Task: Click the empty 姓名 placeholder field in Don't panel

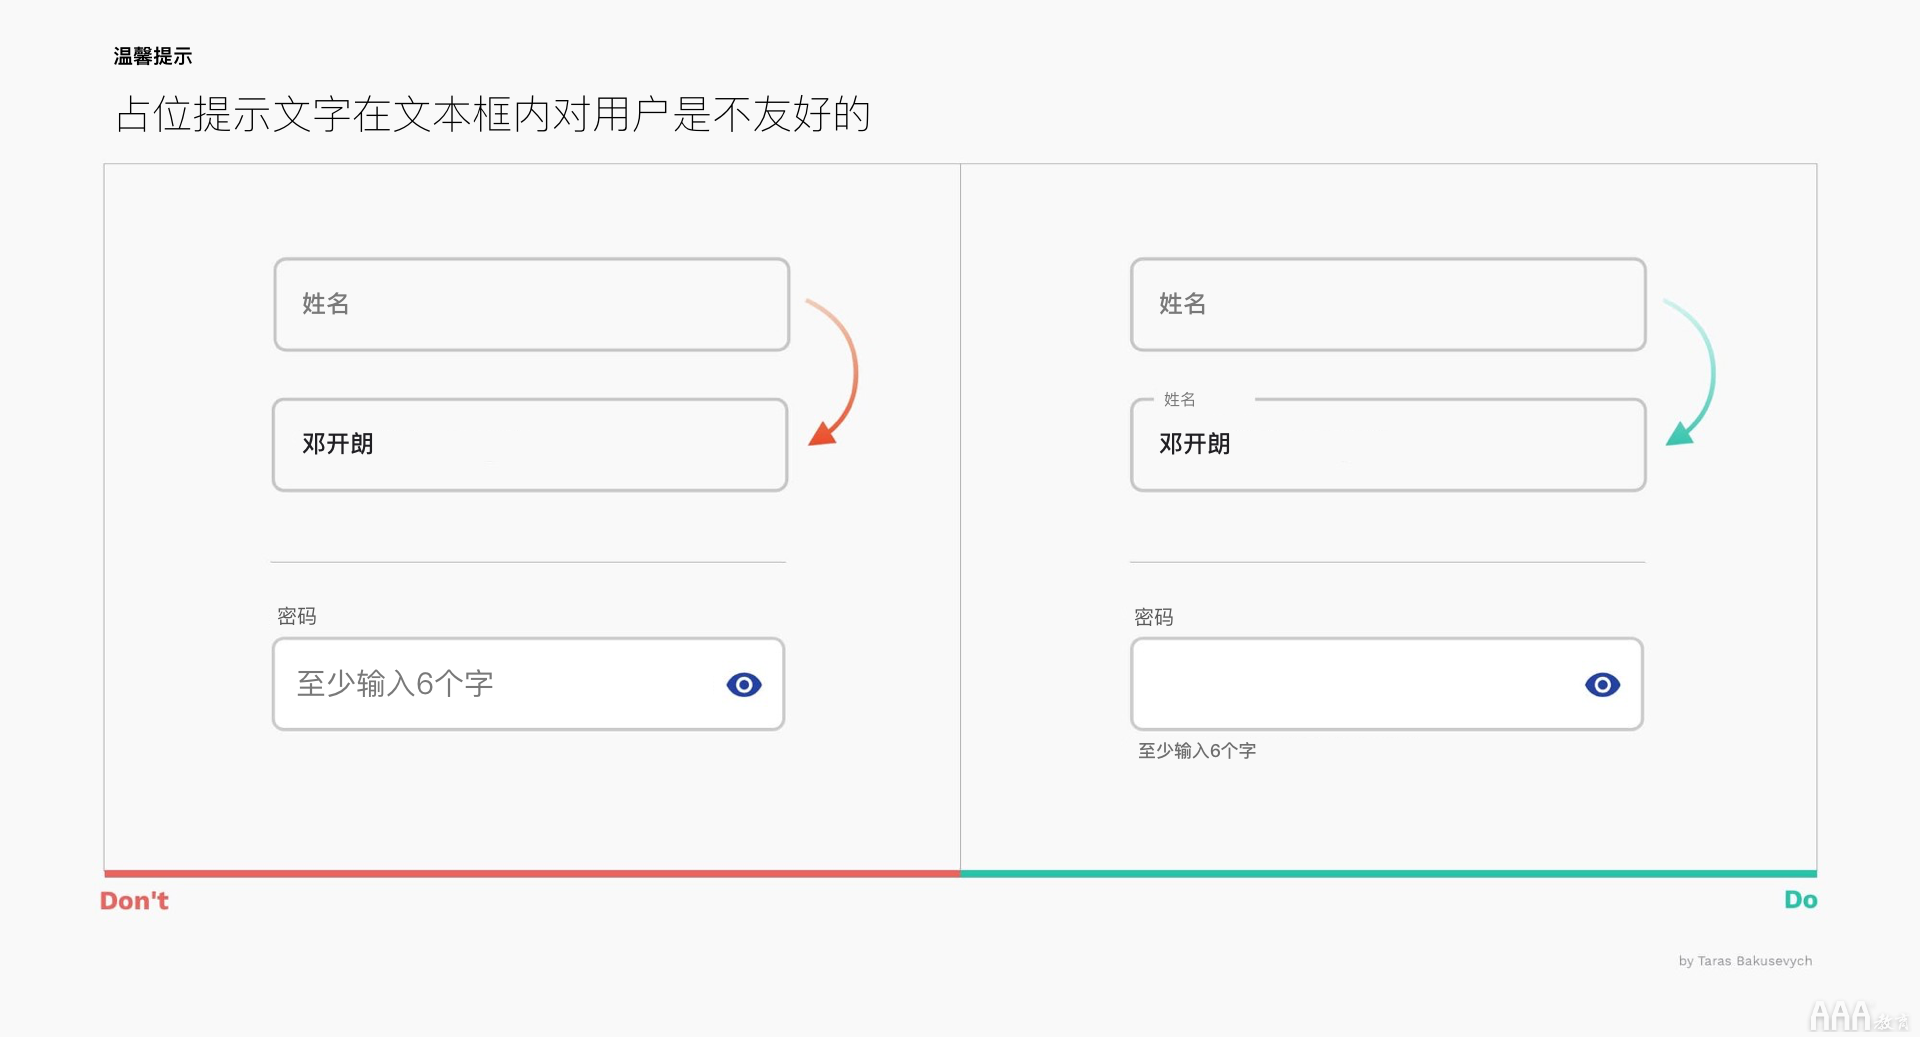Action: coord(532,304)
